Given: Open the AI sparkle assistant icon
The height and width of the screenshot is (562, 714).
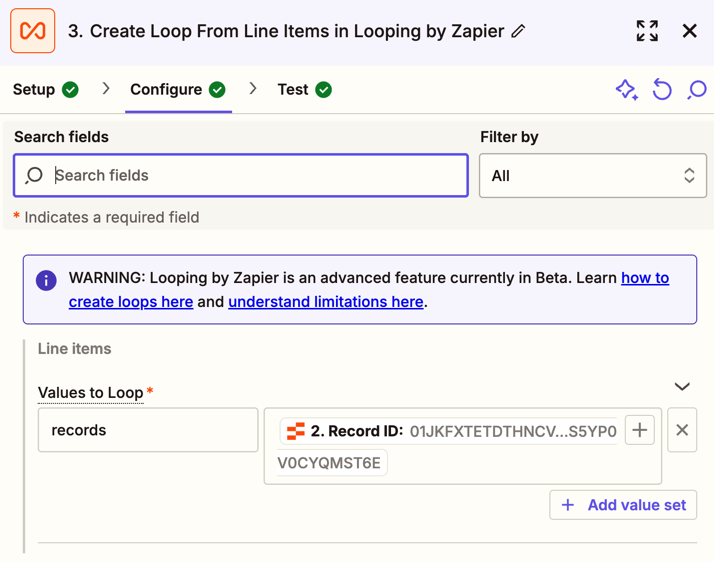Looking at the screenshot, I should [627, 89].
